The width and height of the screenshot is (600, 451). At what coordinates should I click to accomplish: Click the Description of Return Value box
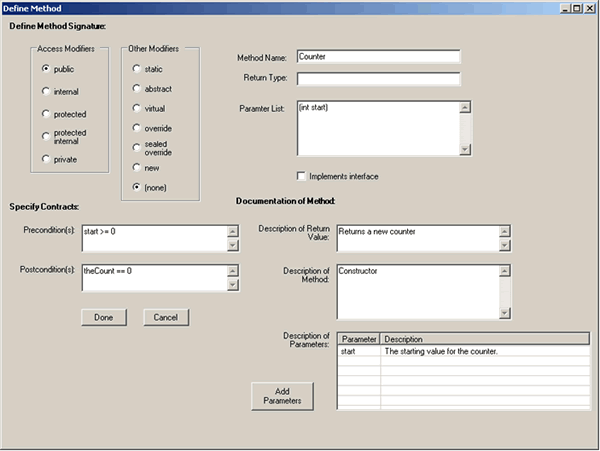pyautogui.click(x=418, y=238)
